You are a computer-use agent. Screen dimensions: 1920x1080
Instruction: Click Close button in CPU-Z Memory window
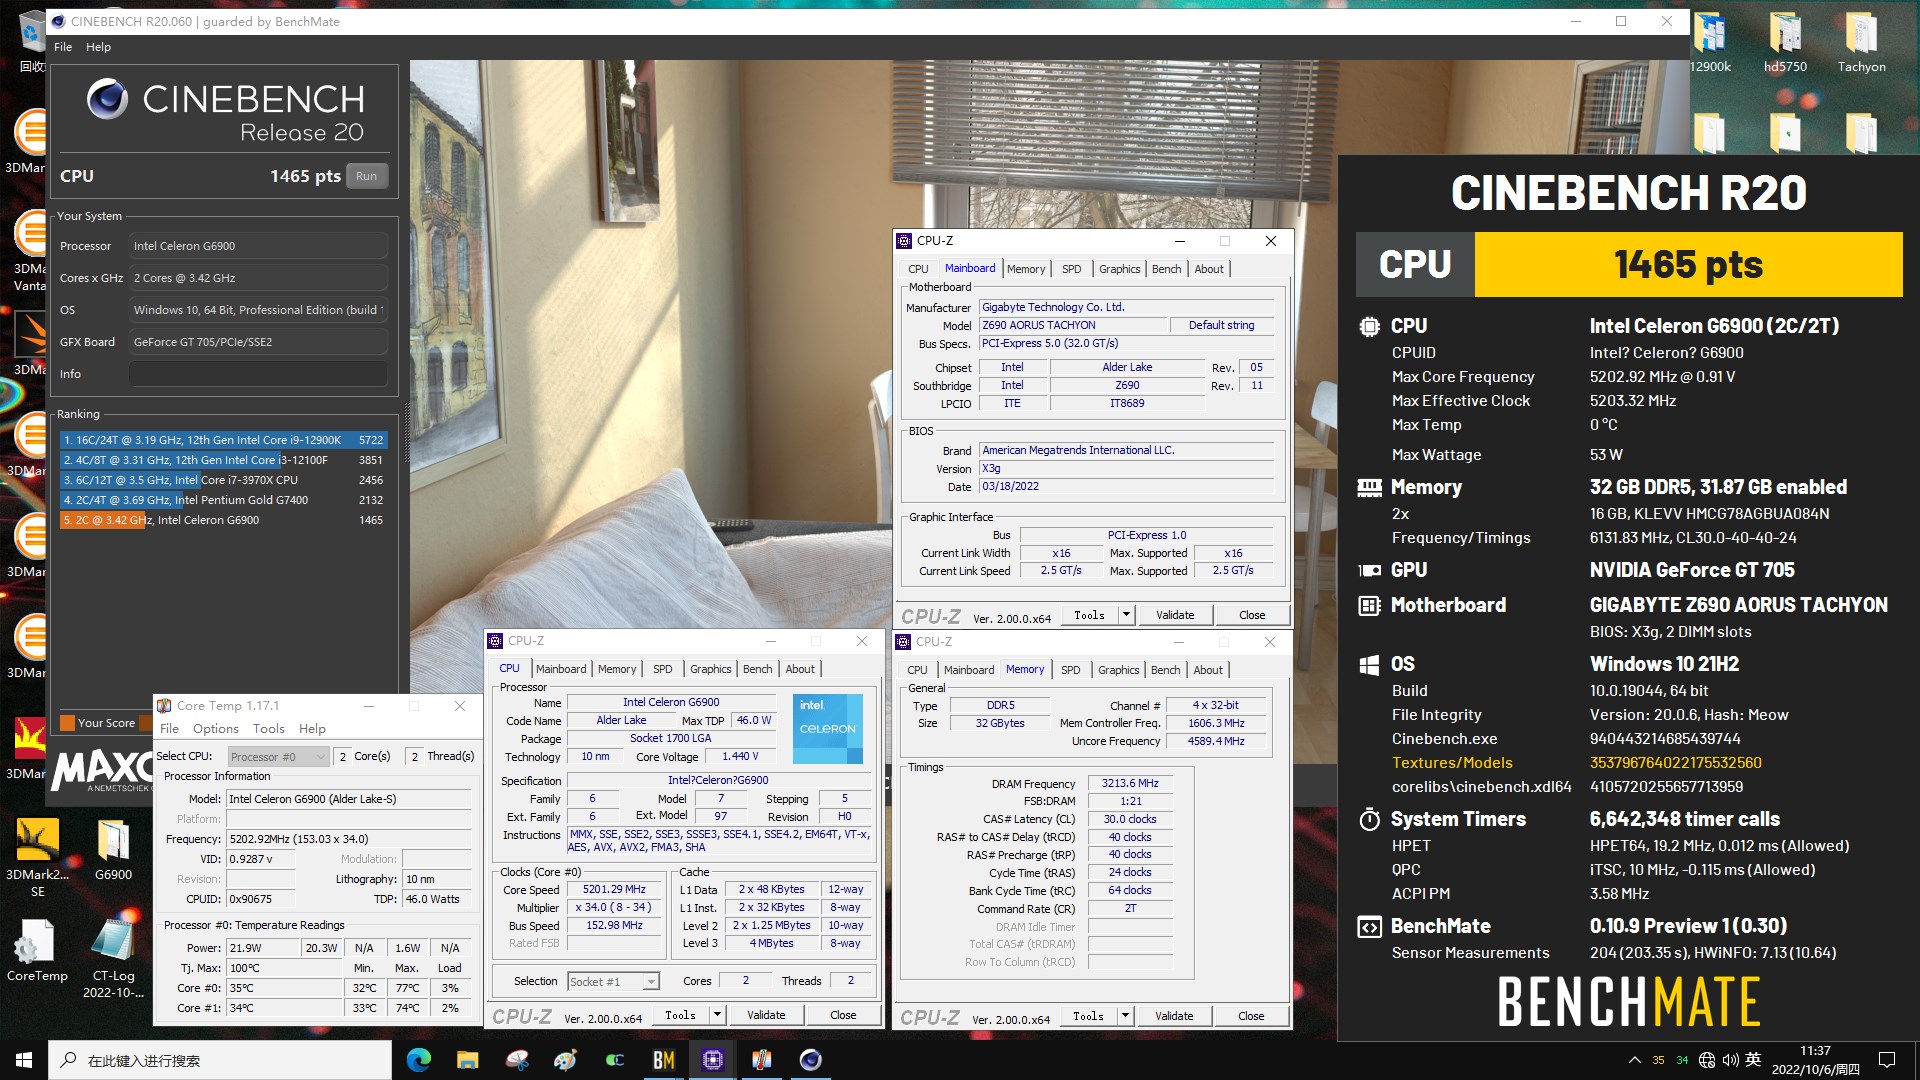coord(1251,1016)
